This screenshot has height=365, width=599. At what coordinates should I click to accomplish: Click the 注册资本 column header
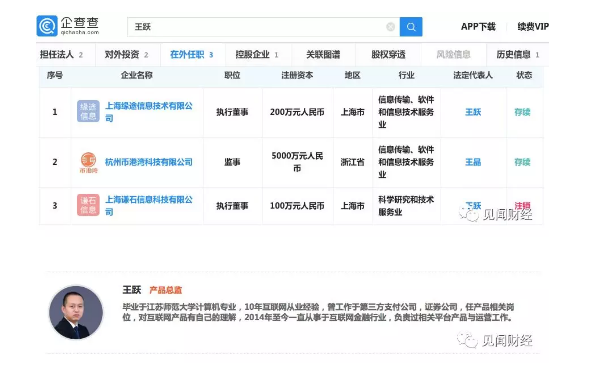(x=297, y=75)
